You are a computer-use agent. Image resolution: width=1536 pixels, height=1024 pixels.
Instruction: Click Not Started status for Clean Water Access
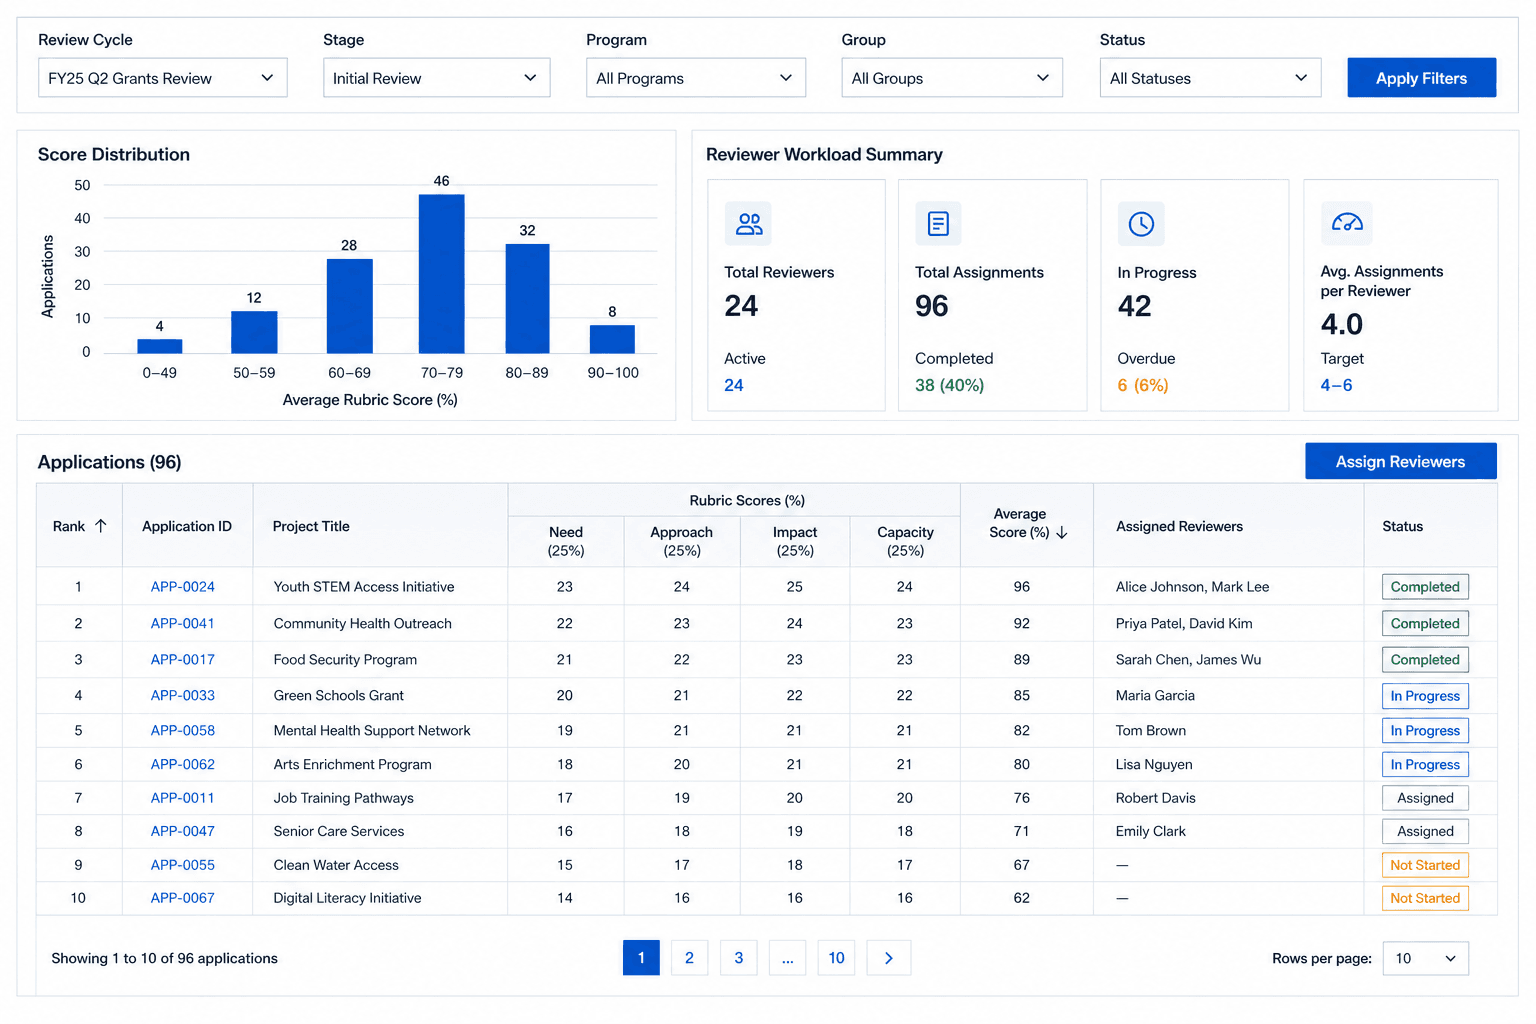pos(1425,865)
